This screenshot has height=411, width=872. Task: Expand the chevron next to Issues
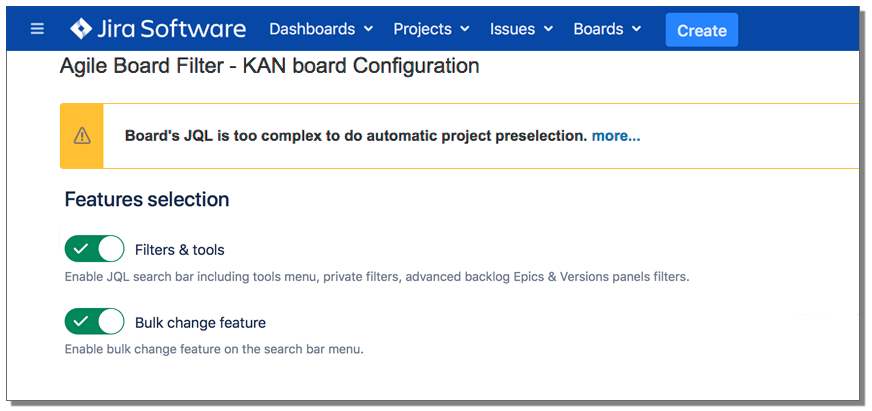(x=549, y=30)
